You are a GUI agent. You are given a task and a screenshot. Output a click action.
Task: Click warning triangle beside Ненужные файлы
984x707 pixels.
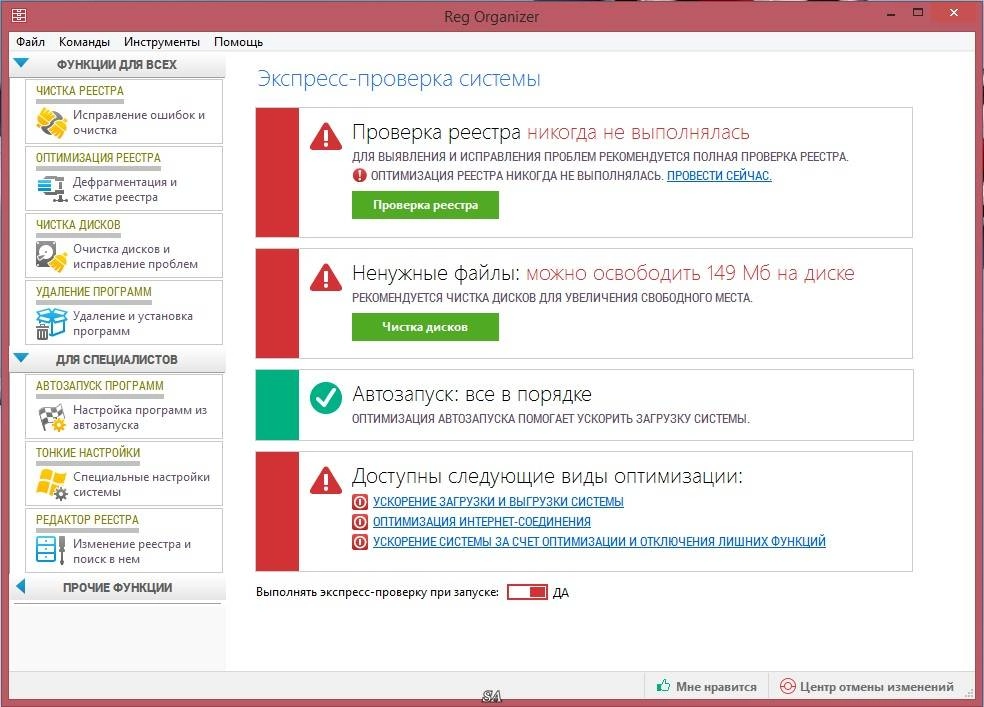point(326,277)
